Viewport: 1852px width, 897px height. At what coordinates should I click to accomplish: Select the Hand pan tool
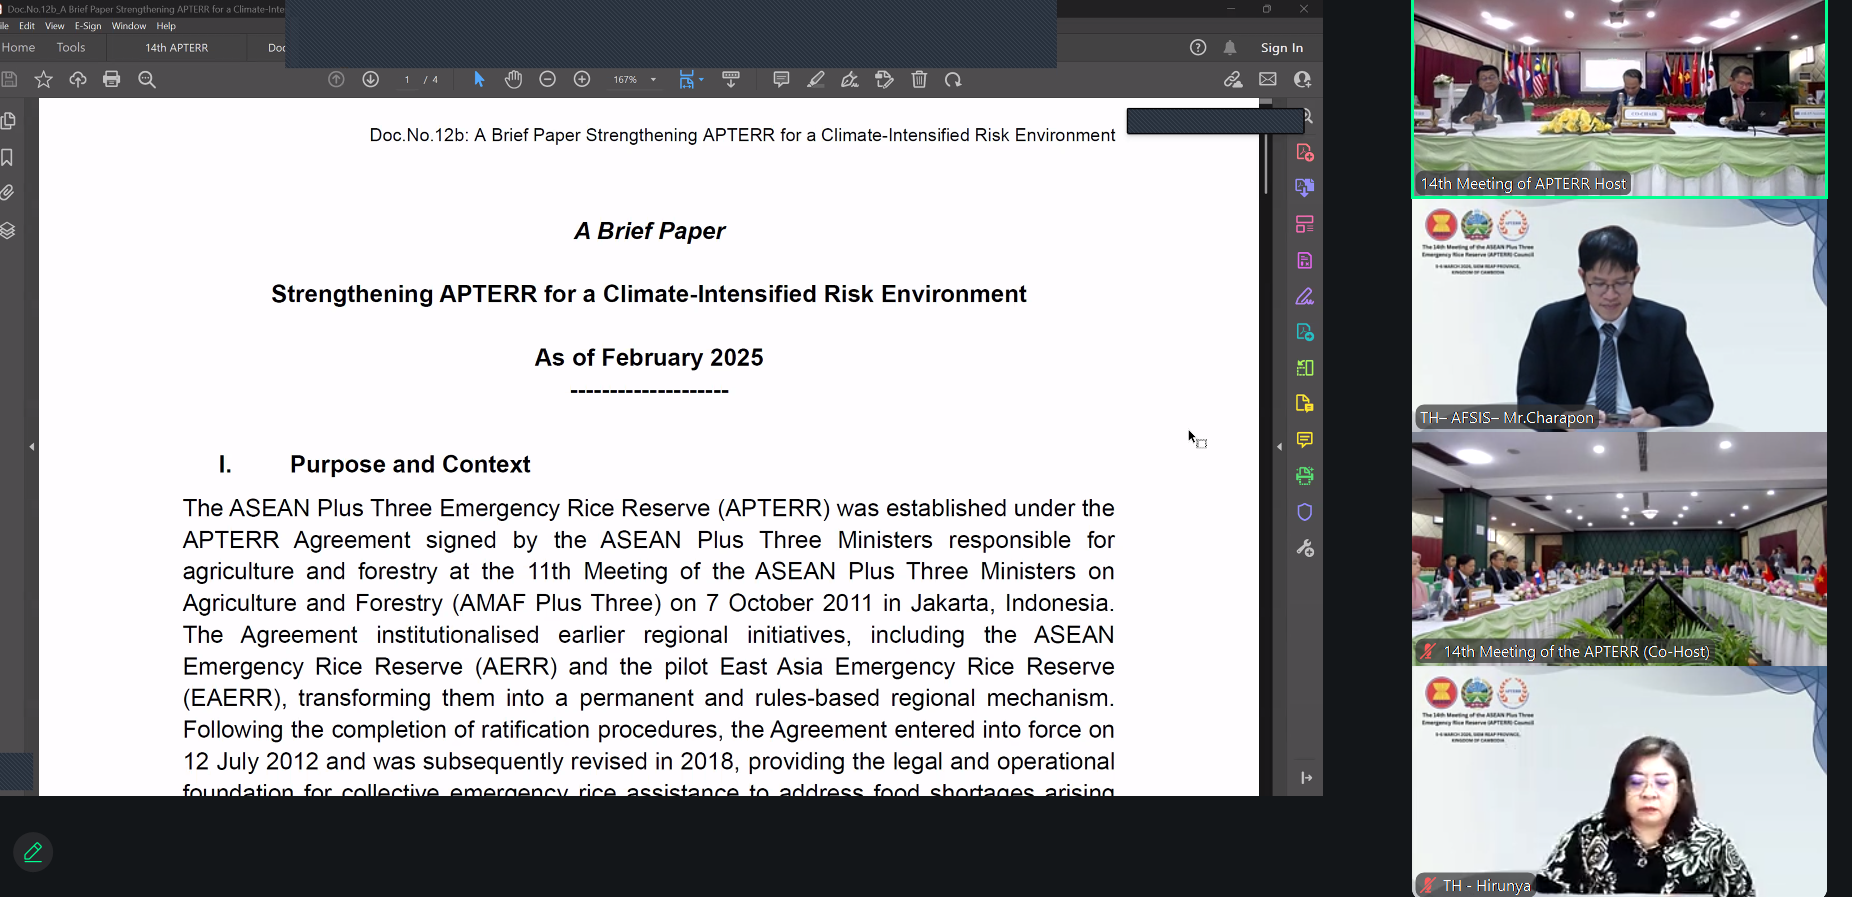click(513, 80)
